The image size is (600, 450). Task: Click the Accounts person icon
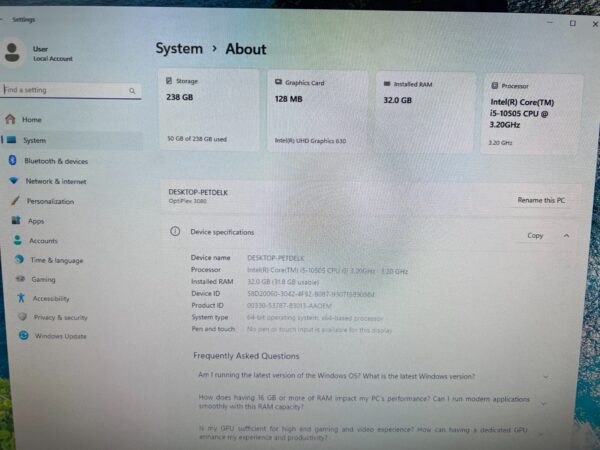pyautogui.click(x=18, y=240)
